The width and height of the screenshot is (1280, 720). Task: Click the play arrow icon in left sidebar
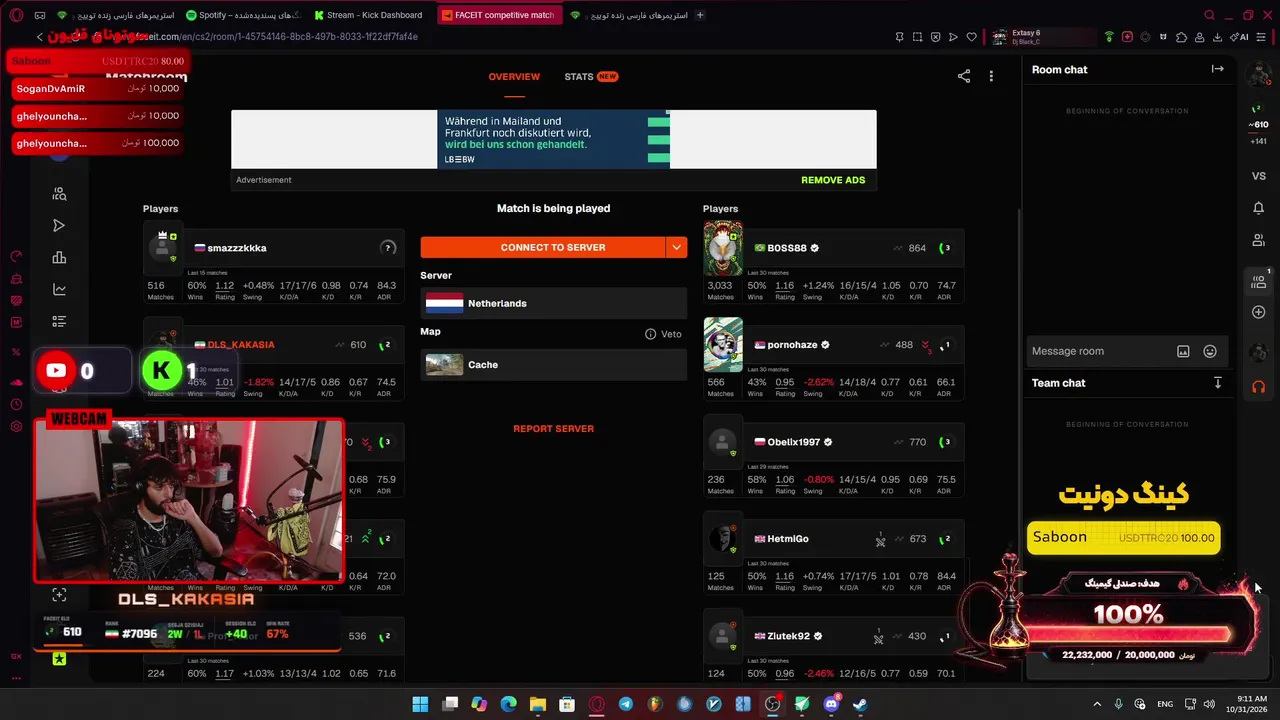pyautogui.click(x=59, y=226)
